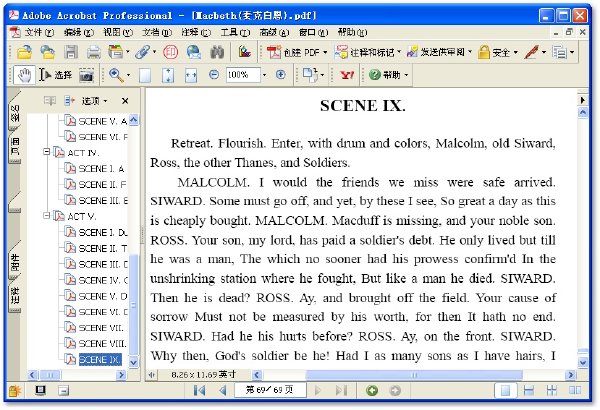Go to first page via status bar

[x=199, y=390]
